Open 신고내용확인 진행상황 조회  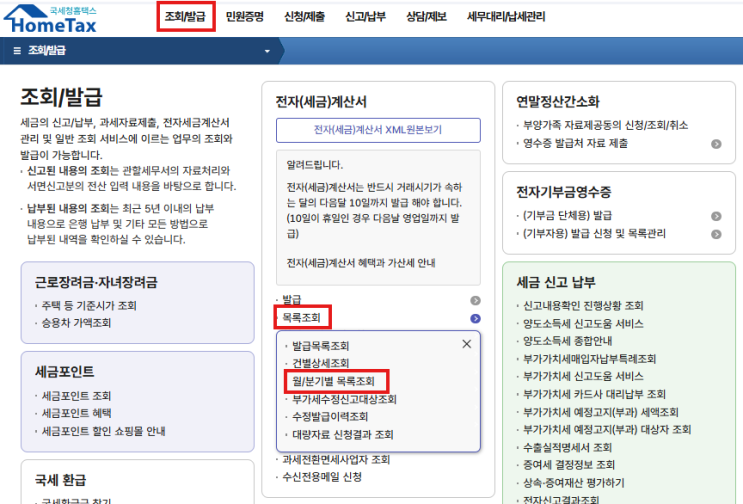click(583, 306)
